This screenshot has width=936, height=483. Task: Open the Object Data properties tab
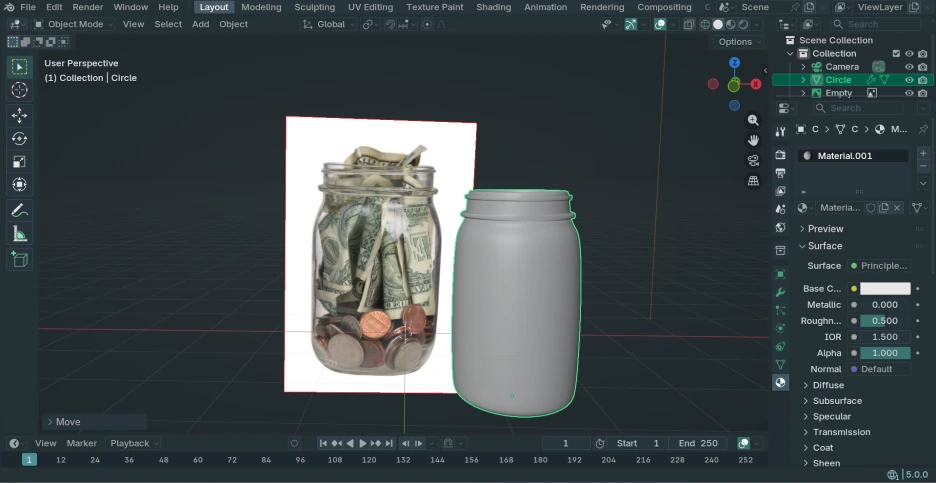tap(780, 364)
